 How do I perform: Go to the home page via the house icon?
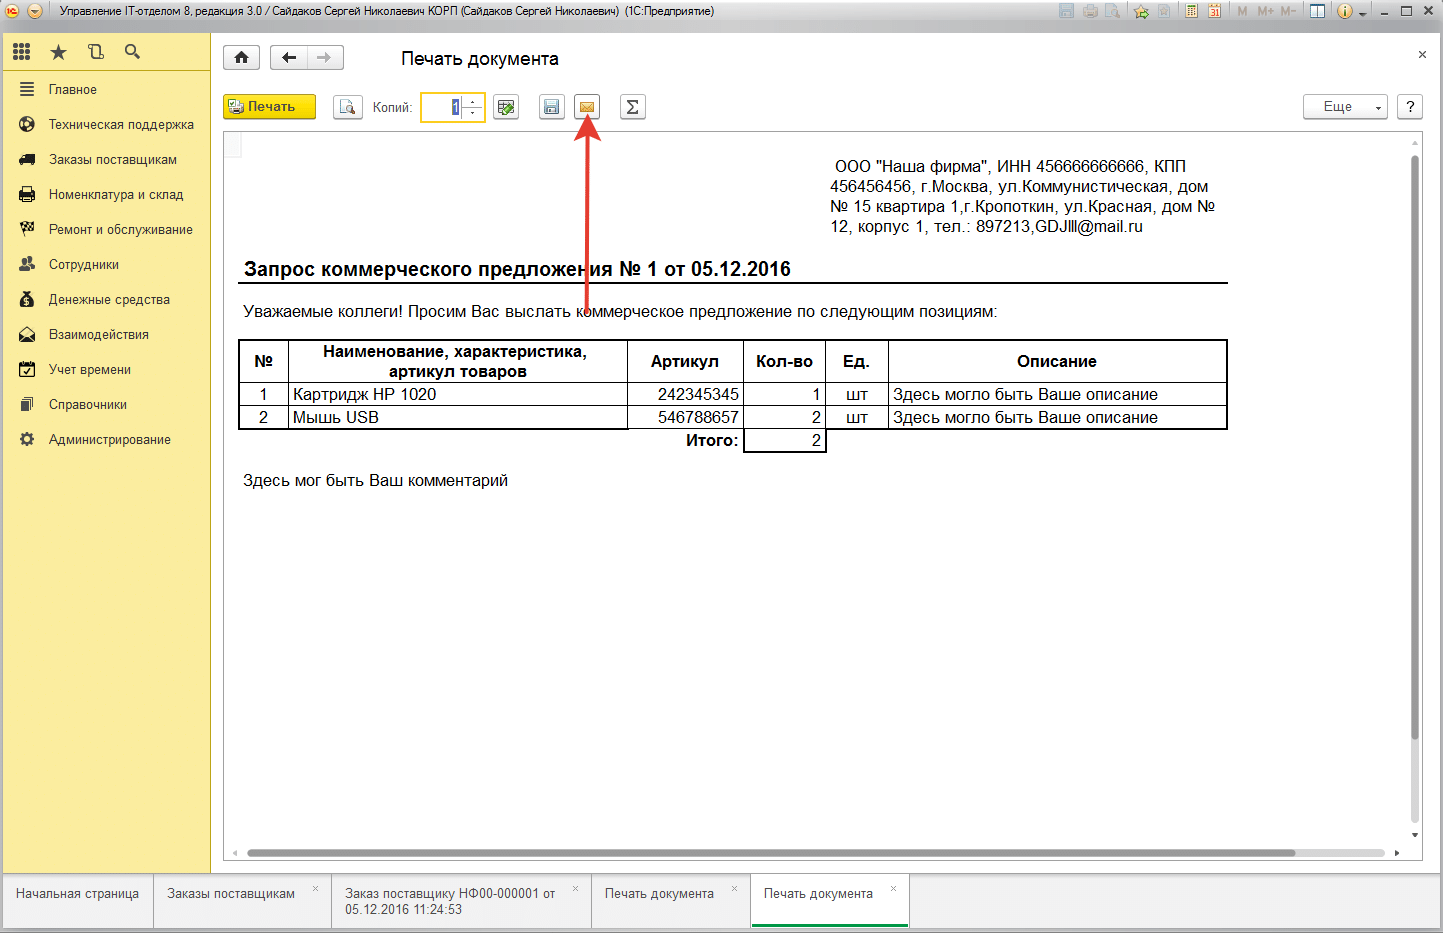241,58
